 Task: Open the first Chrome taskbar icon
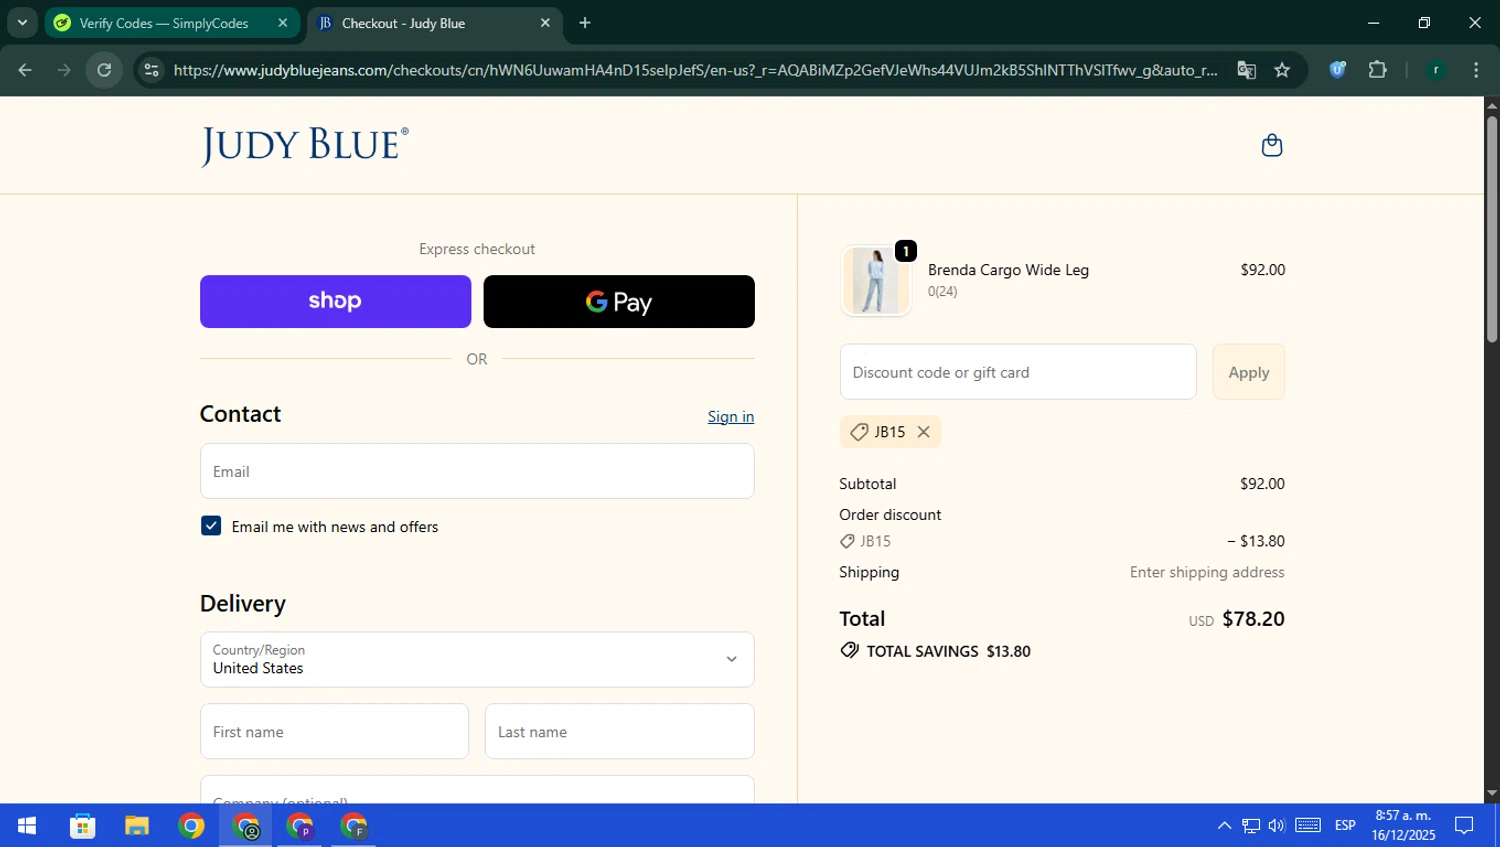tap(191, 826)
